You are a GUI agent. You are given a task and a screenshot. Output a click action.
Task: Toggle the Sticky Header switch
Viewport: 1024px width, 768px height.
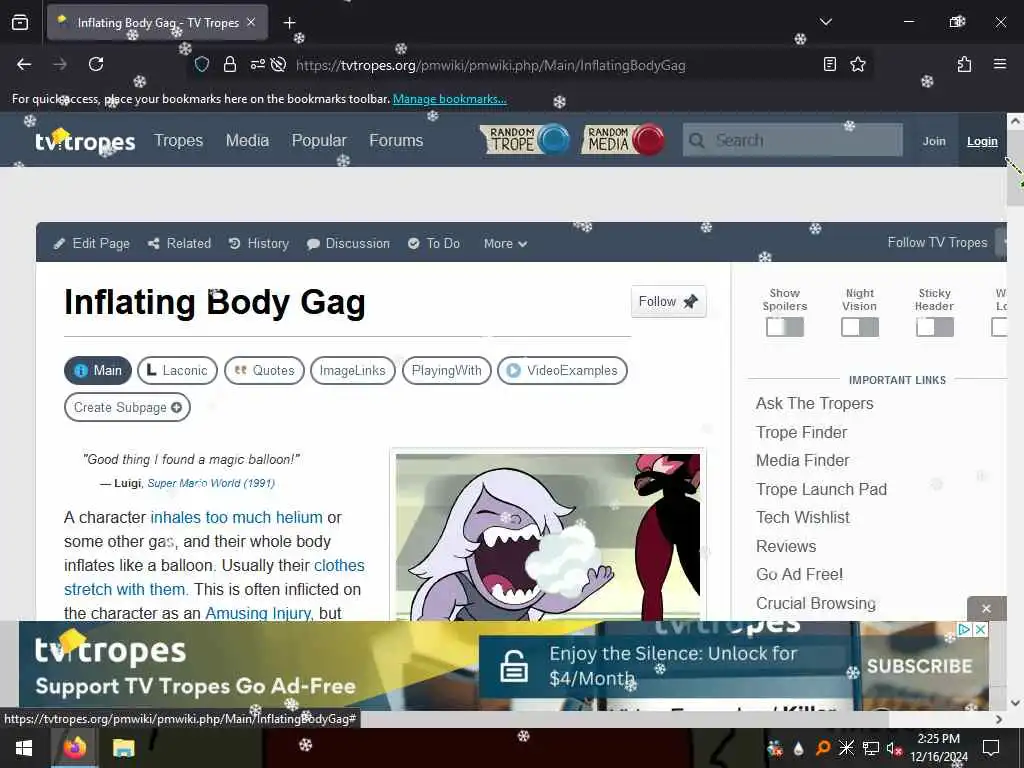(x=935, y=327)
